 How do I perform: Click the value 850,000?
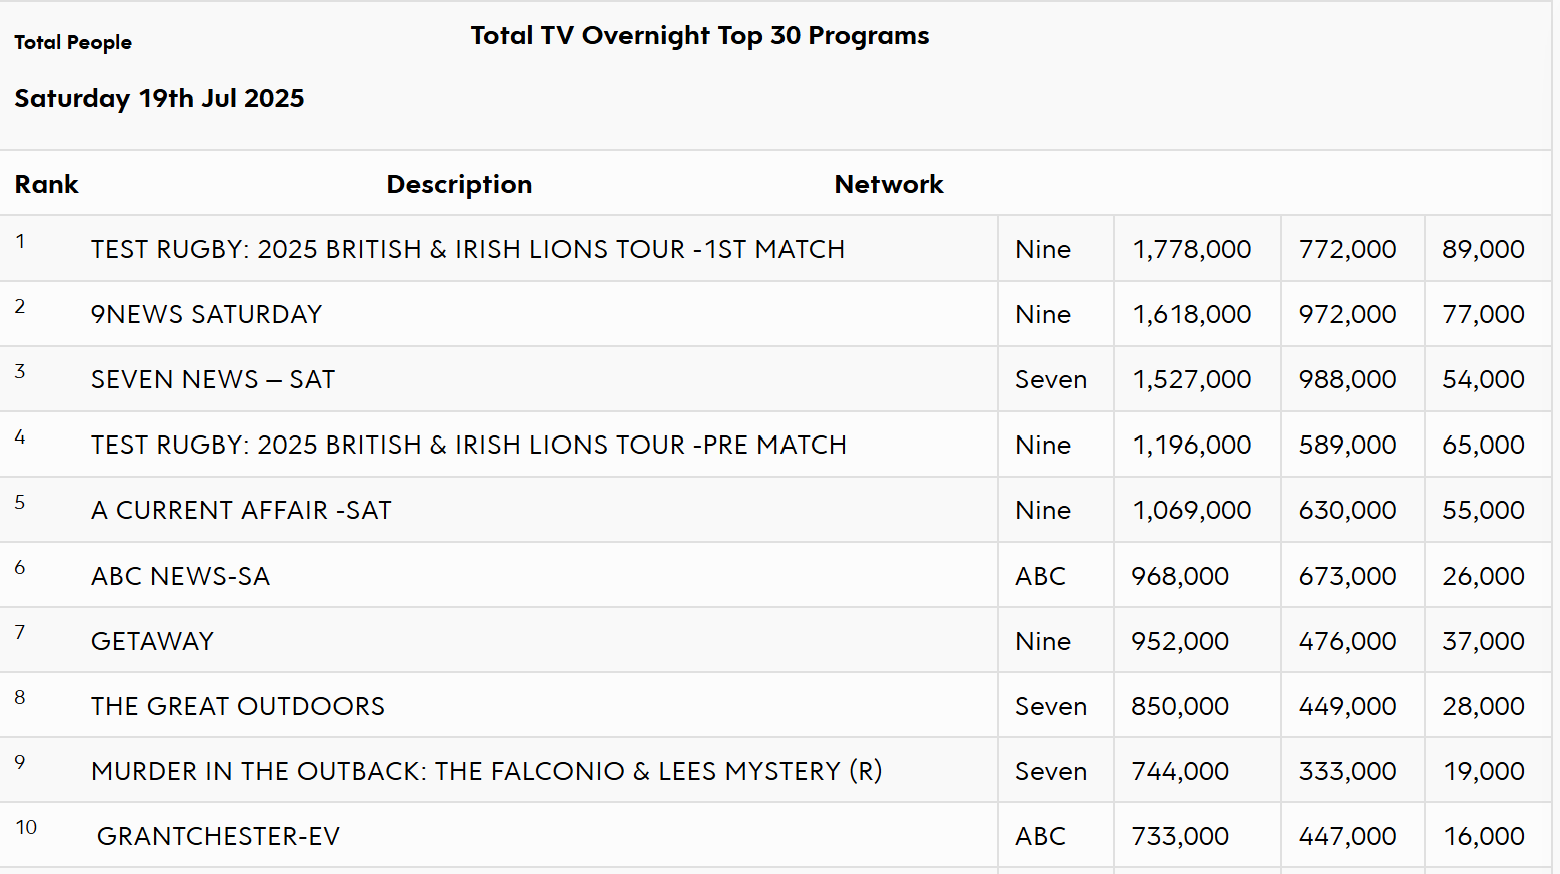[1180, 706]
